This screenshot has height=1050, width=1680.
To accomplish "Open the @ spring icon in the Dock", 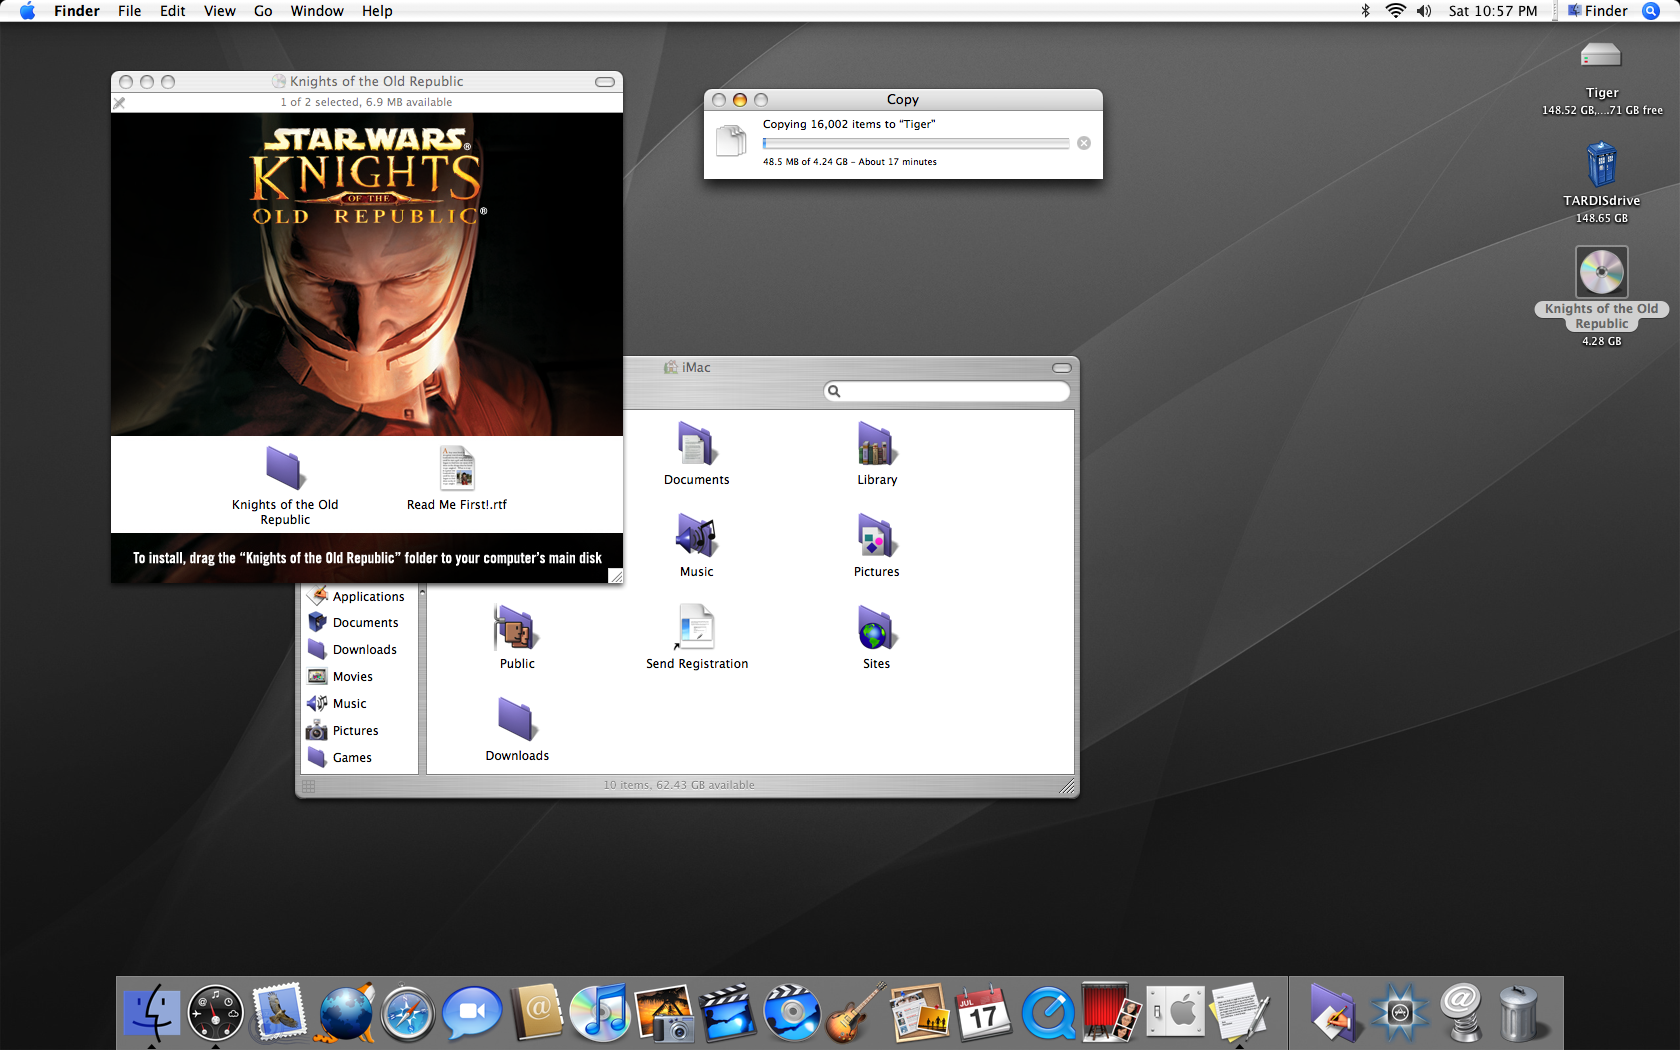I will coord(1462,1012).
